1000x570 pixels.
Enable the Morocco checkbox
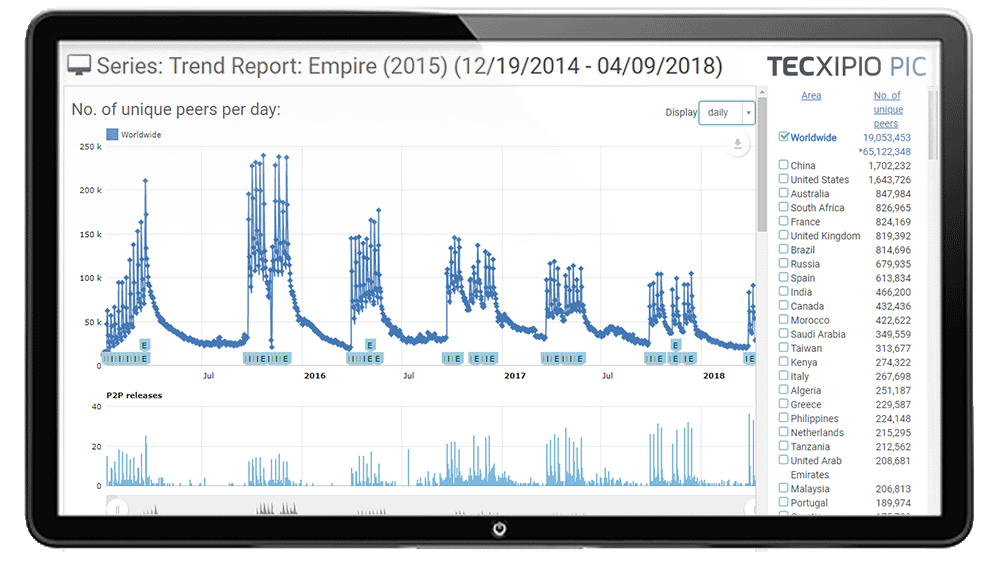pos(784,319)
